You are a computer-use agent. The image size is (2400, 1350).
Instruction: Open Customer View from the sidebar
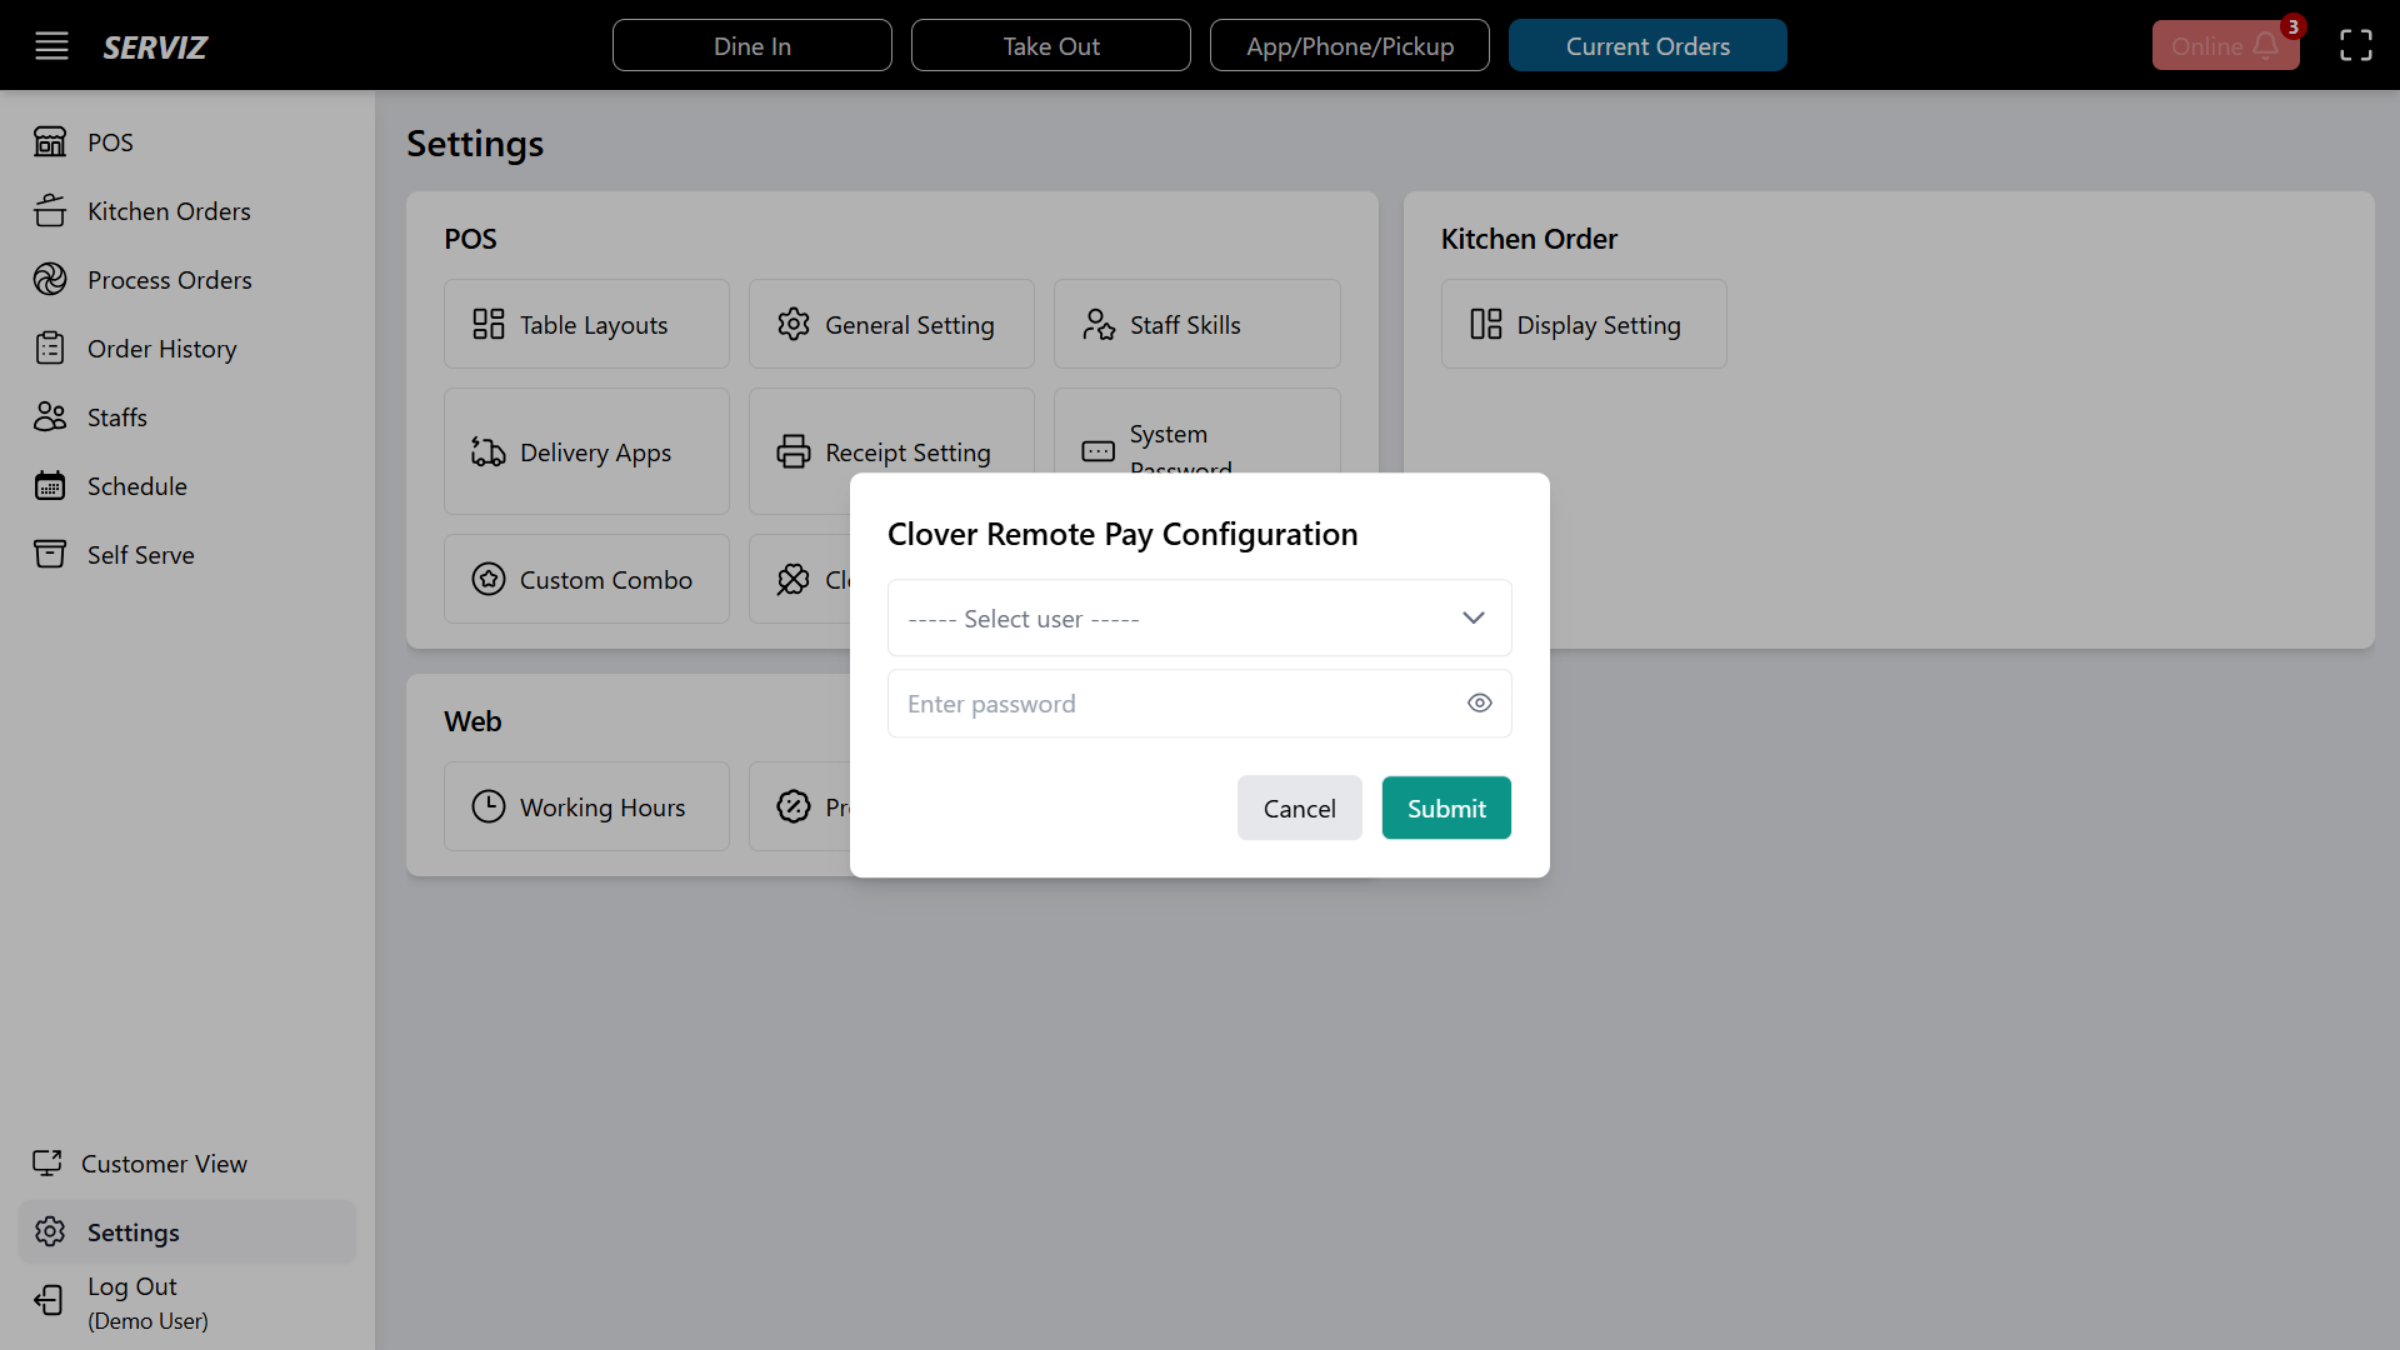click(48, 1163)
